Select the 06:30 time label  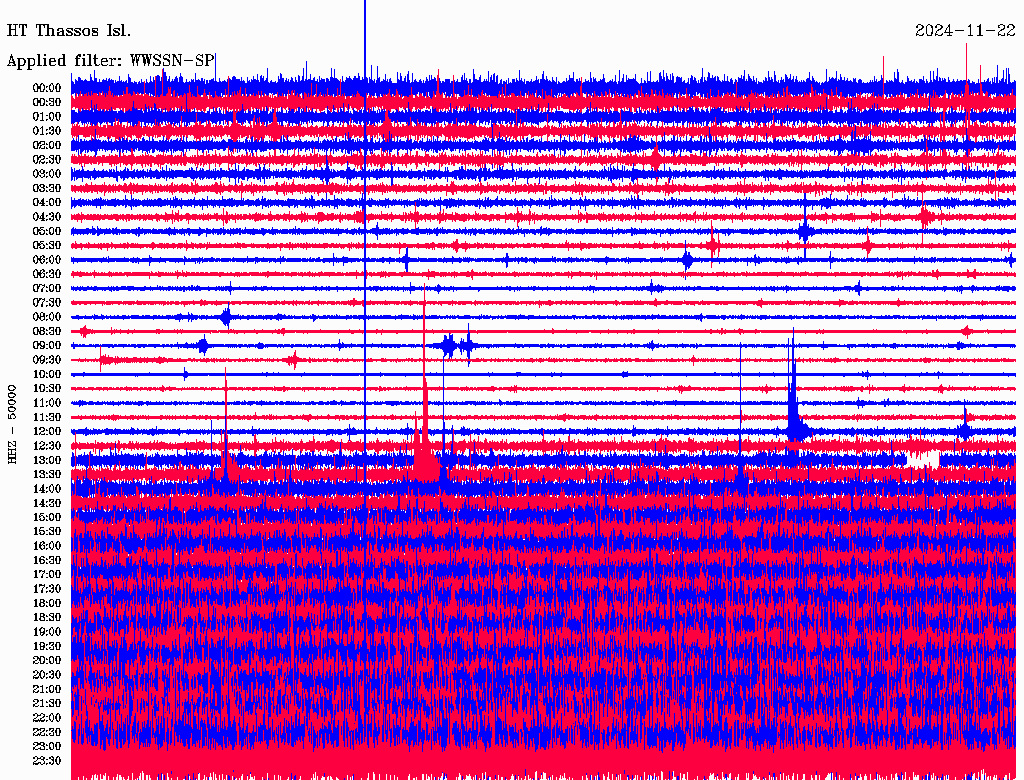pyautogui.click(x=47, y=274)
